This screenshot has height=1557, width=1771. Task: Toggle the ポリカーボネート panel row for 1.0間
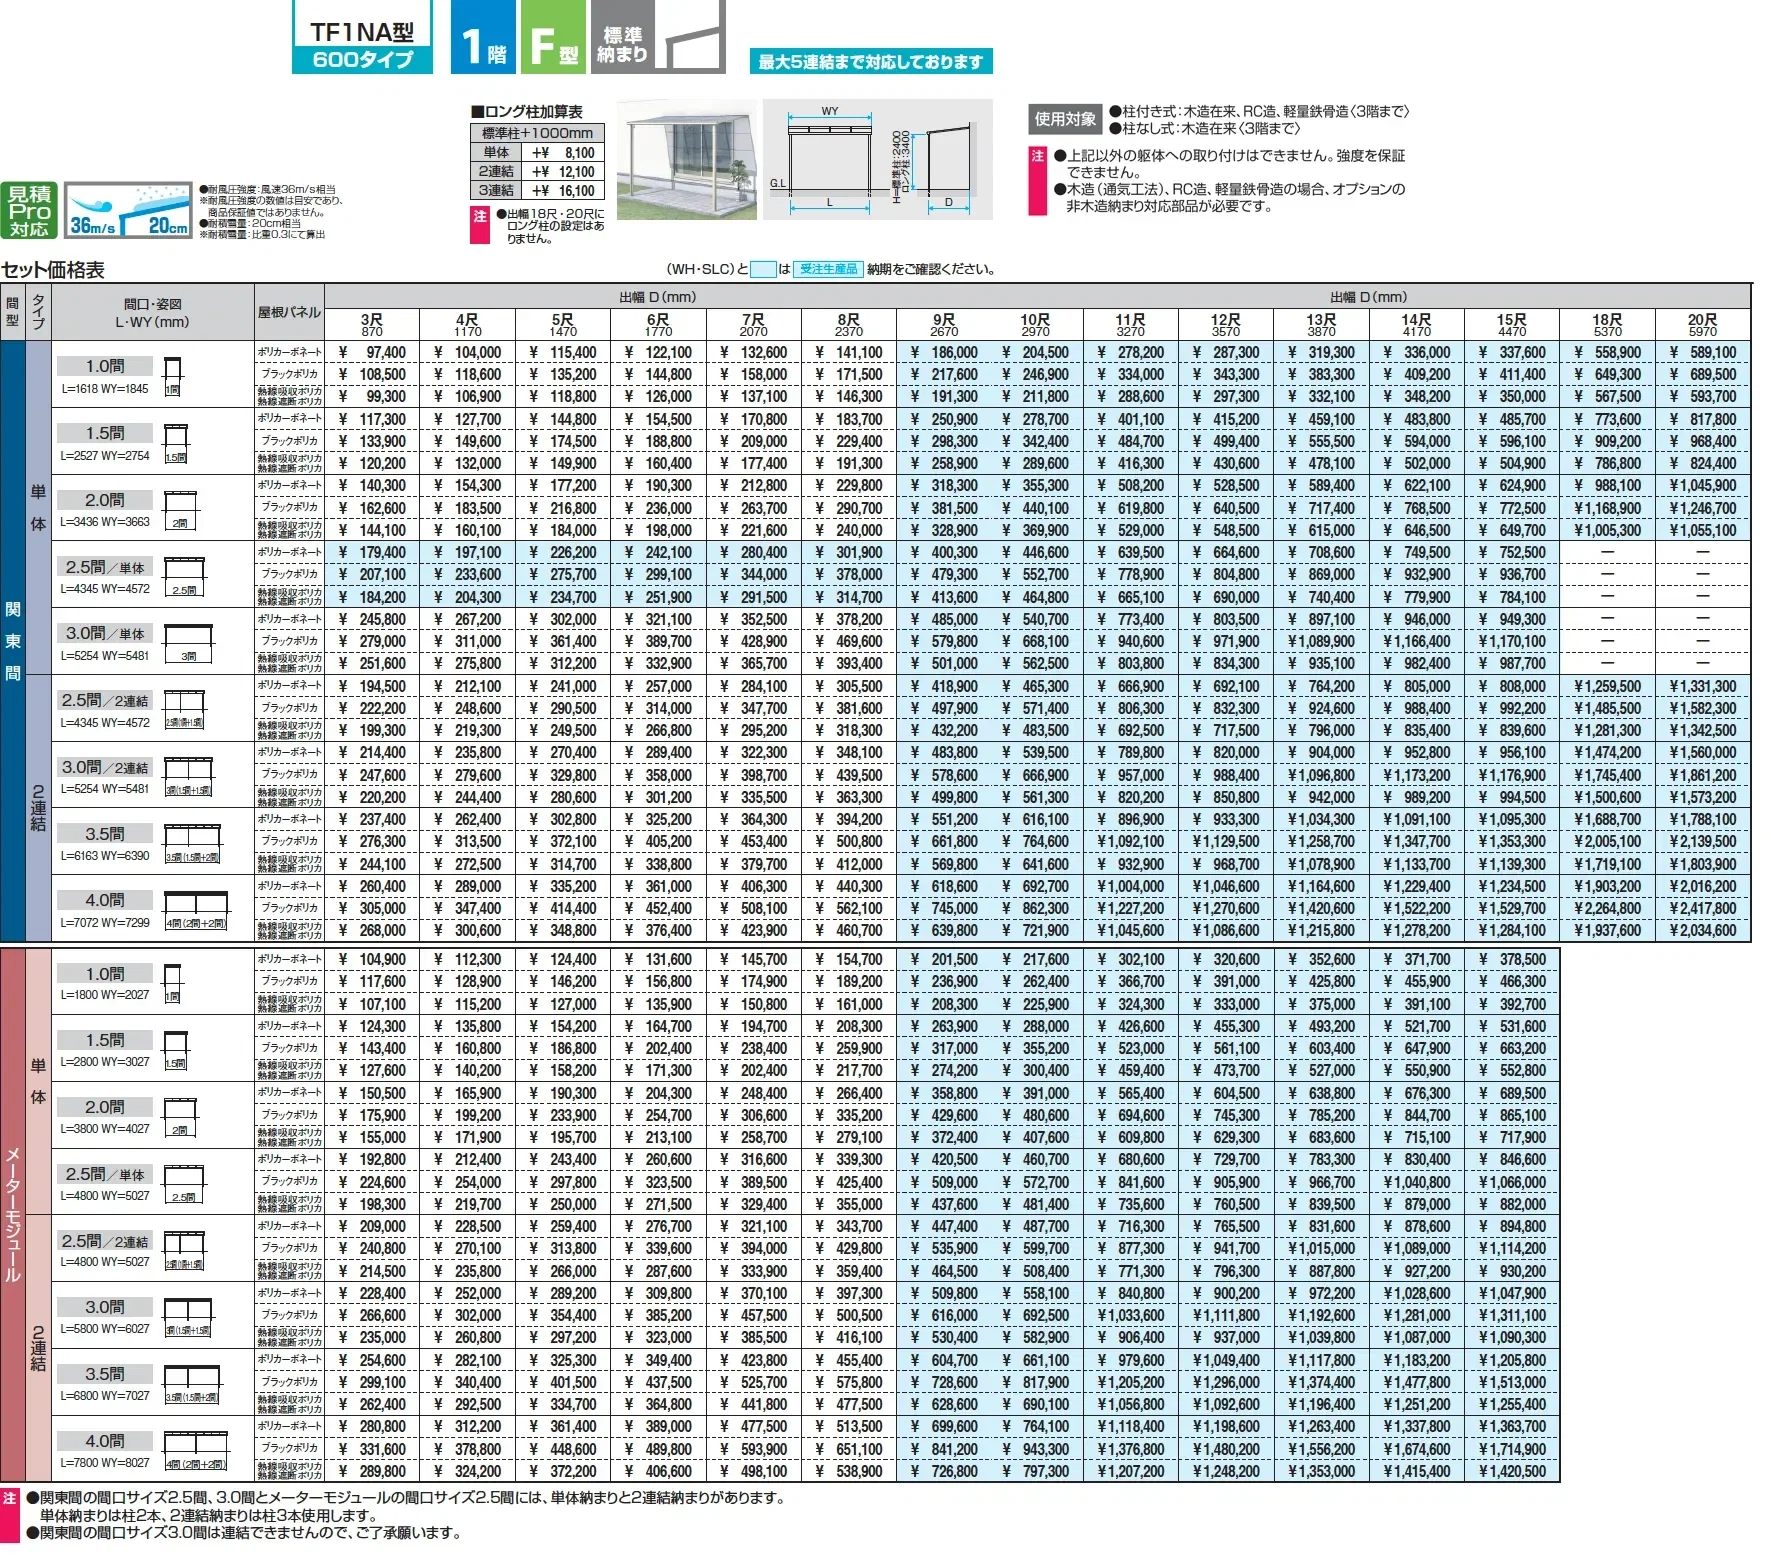289,352
